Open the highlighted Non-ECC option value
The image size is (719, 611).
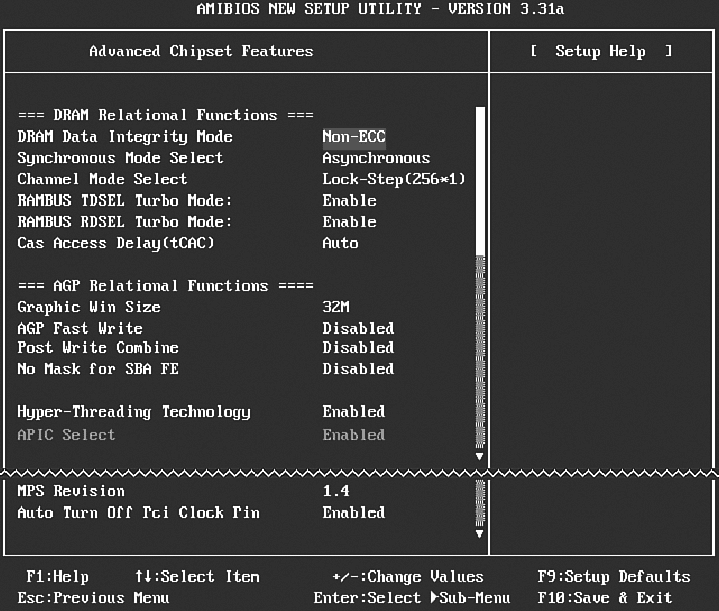pos(353,137)
